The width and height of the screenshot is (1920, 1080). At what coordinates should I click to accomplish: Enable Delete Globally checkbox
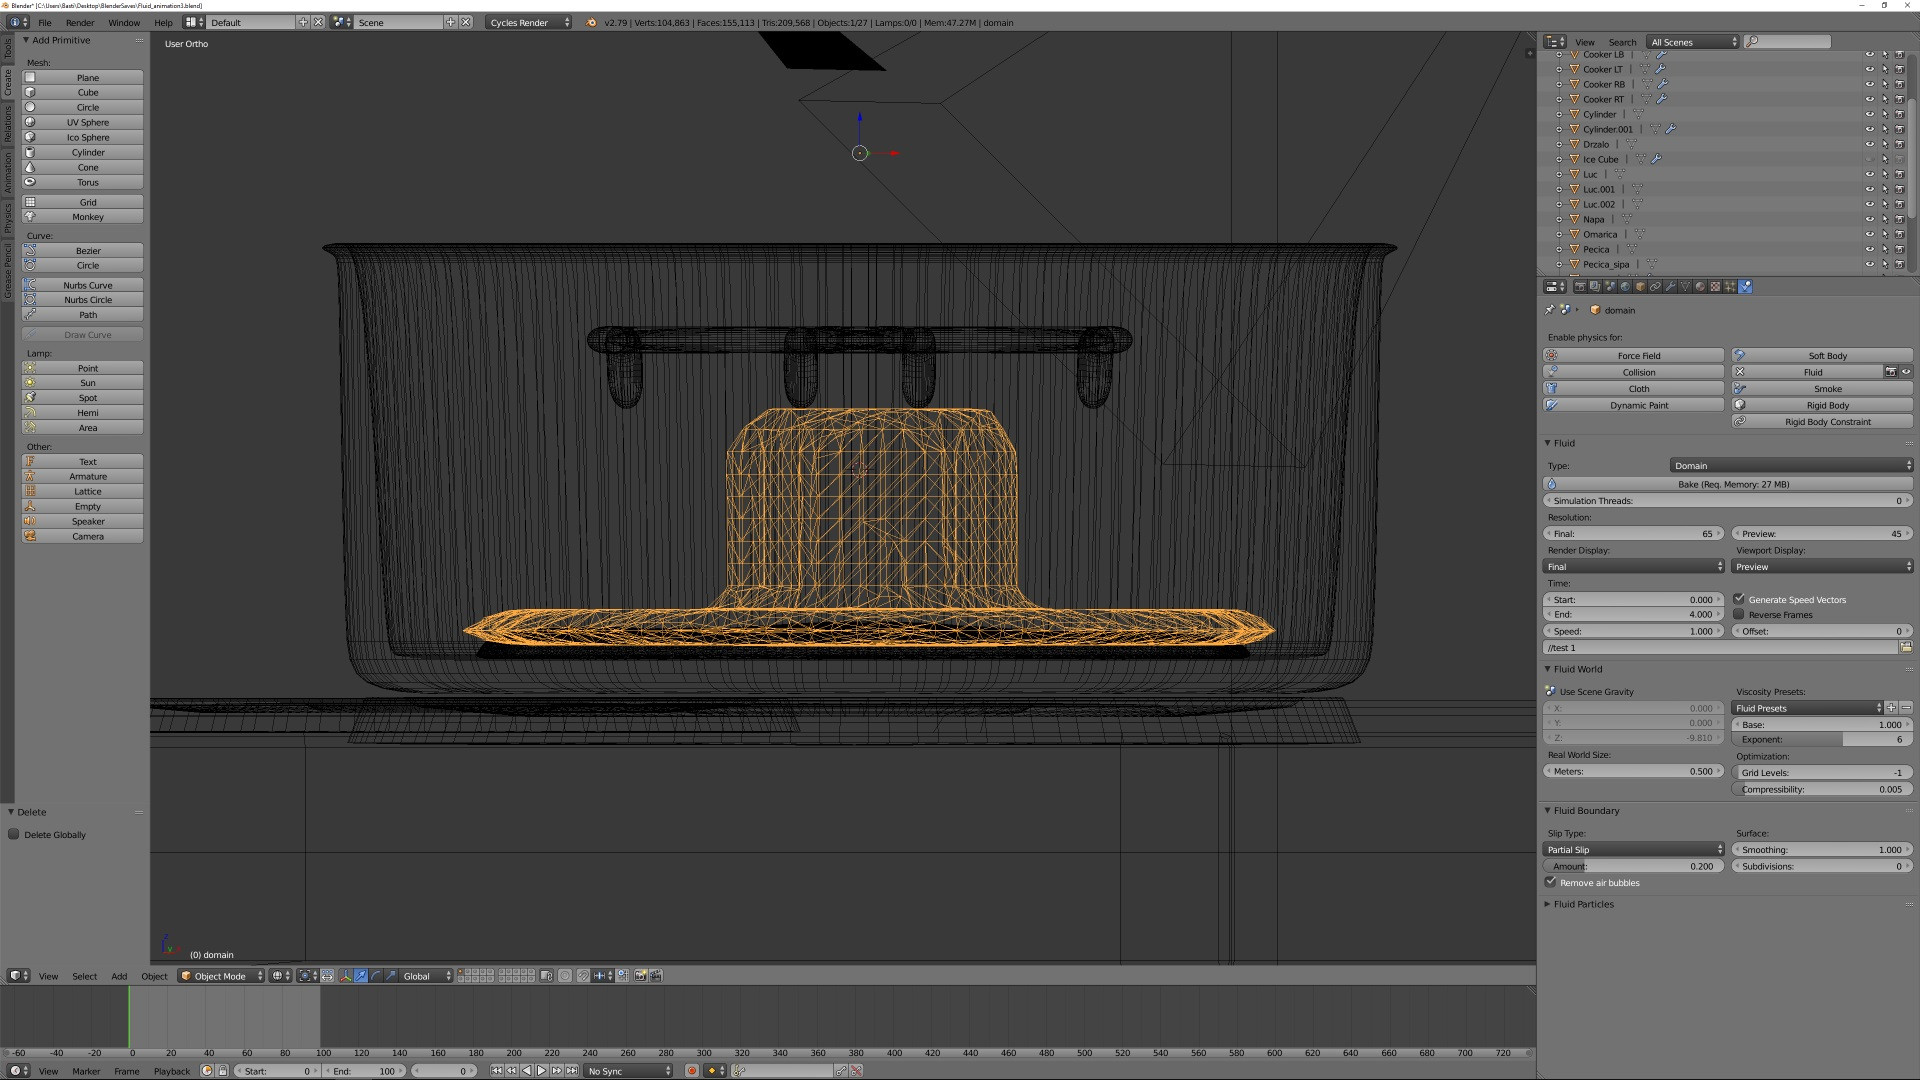click(14, 834)
